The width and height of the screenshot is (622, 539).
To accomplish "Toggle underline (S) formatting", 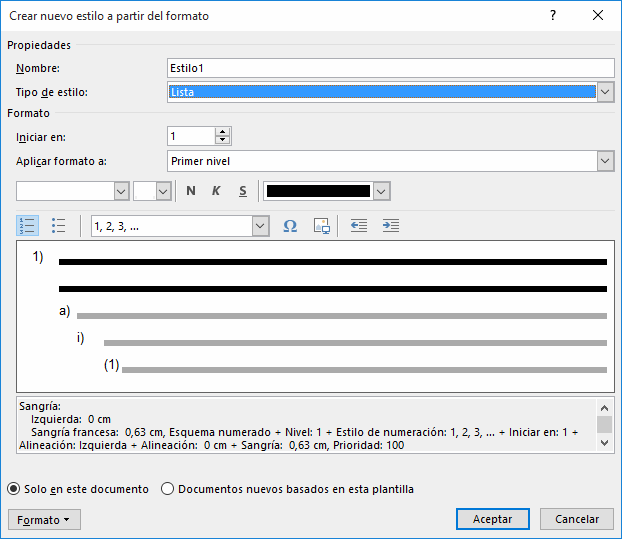I will [242, 191].
